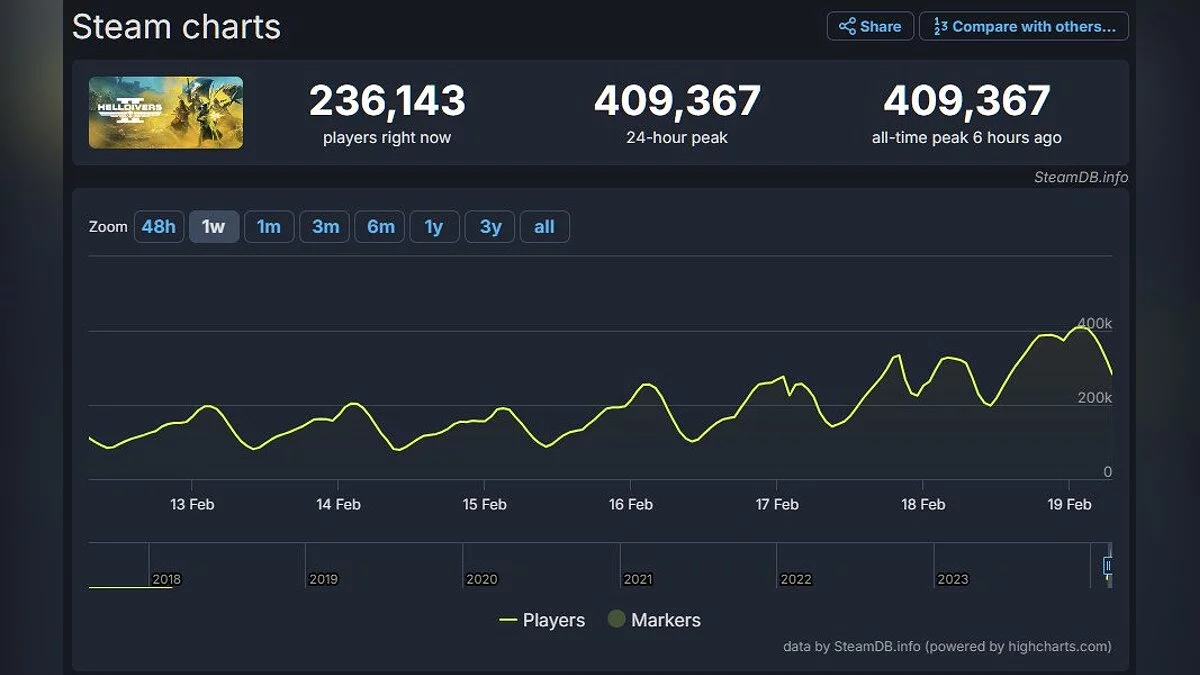Image resolution: width=1200 pixels, height=675 pixels.
Task: Choose the 3y zoom option
Action: click(x=490, y=227)
